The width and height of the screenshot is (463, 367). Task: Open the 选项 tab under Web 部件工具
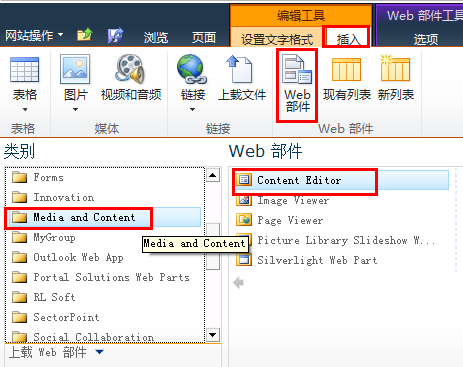click(426, 39)
